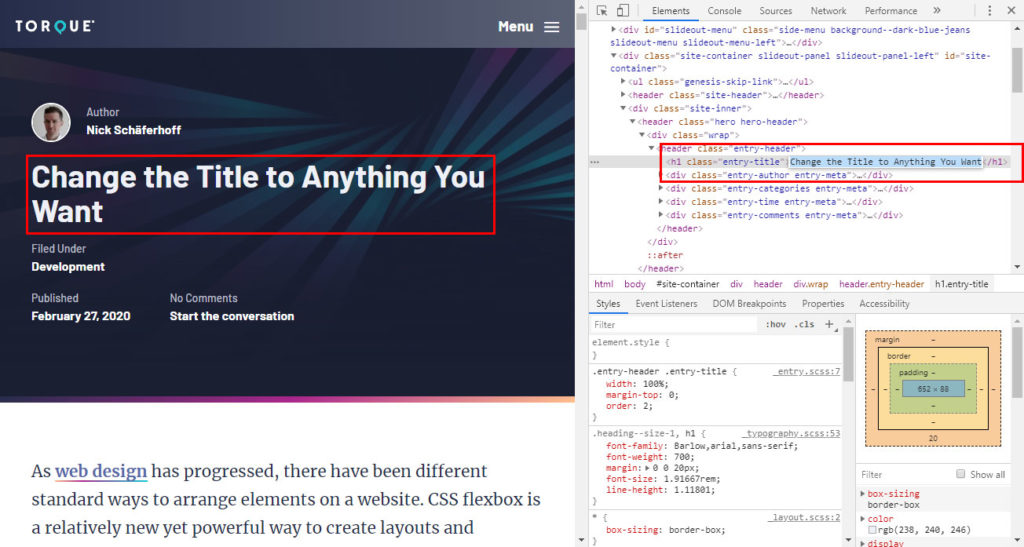Viewport: 1024px width, 547px height.
Task: Click the 652 × 88 box model content
Action: click(x=933, y=389)
